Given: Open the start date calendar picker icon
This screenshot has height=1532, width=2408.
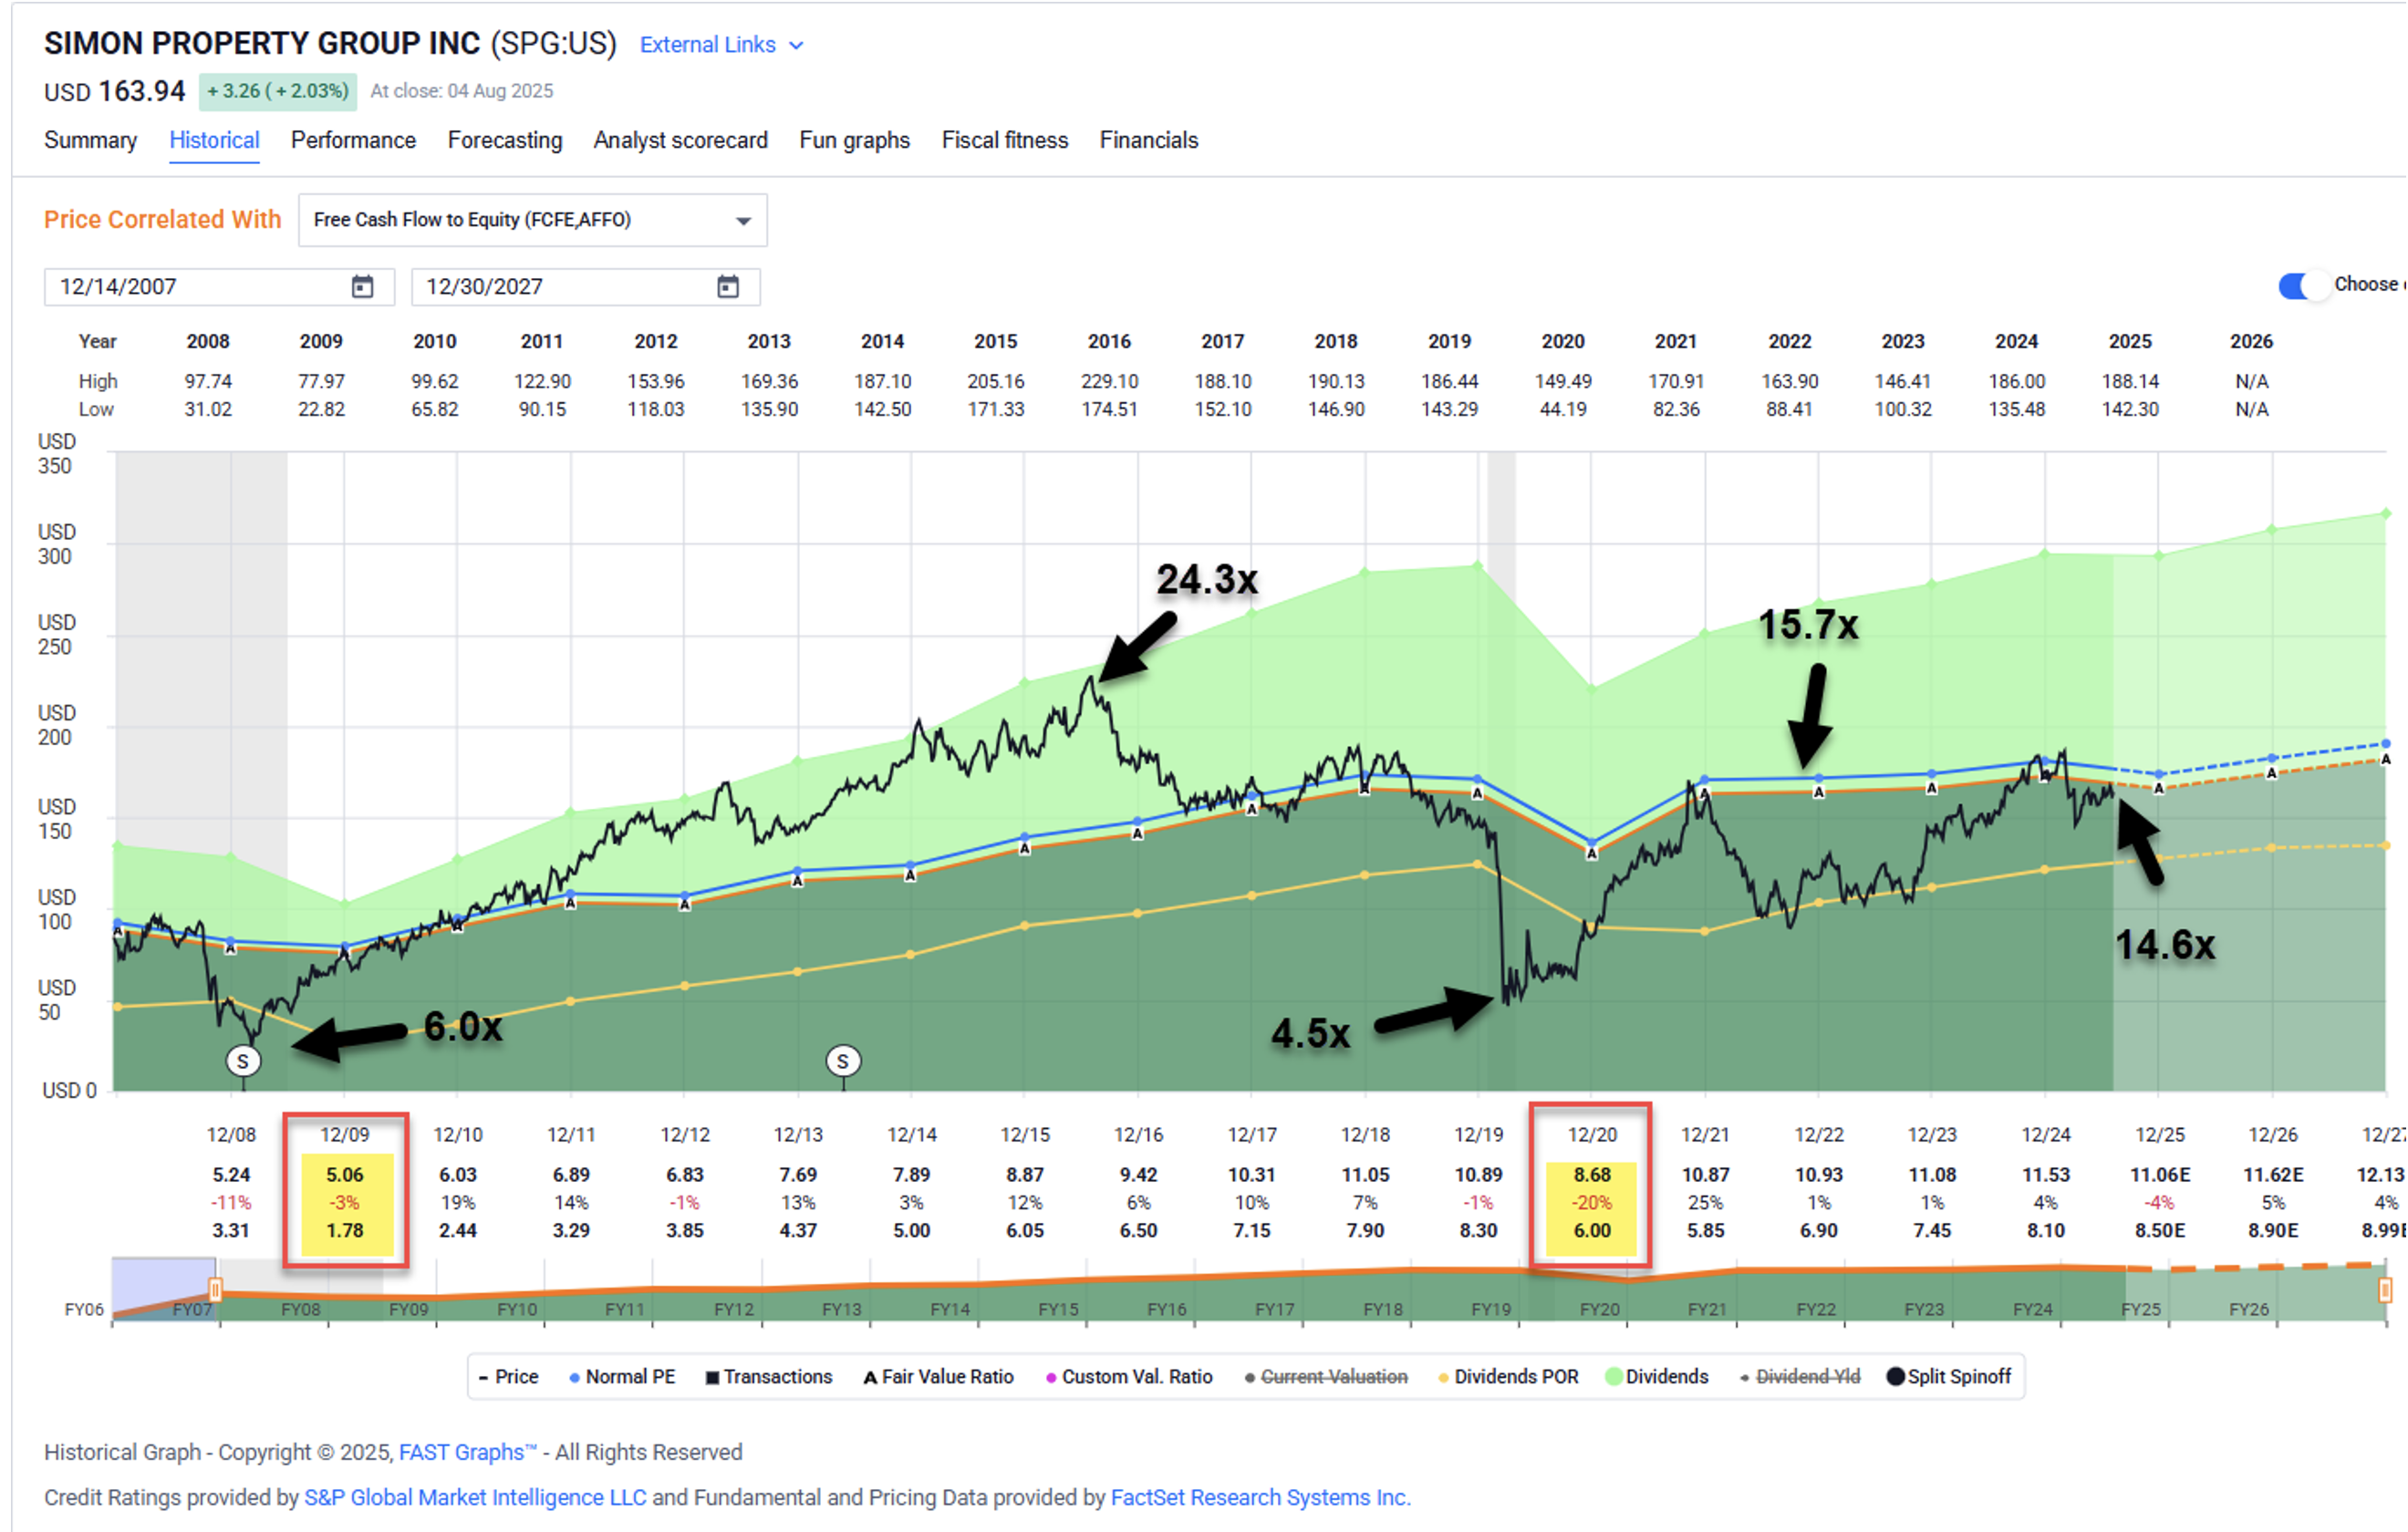Looking at the screenshot, I should (x=362, y=287).
